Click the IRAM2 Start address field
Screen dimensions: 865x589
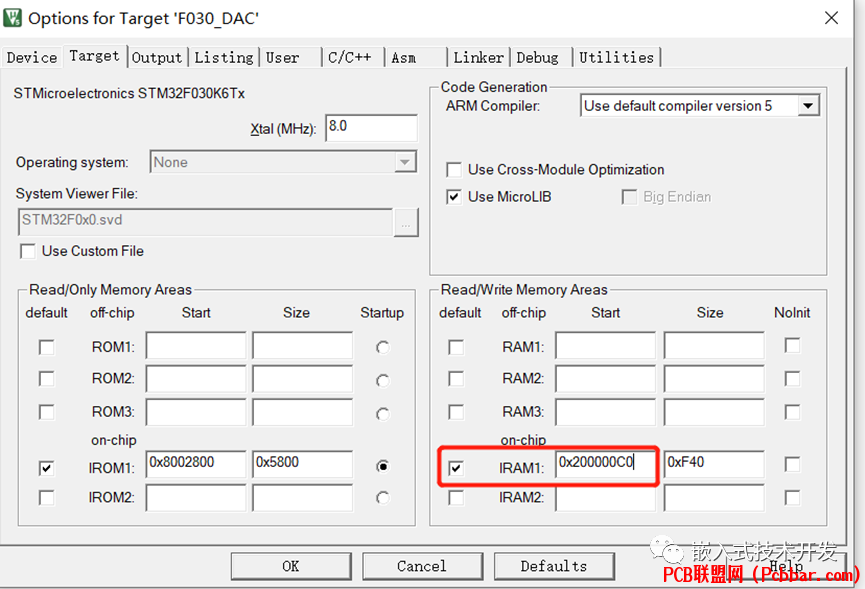pyautogui.click(x=605, y=499)
